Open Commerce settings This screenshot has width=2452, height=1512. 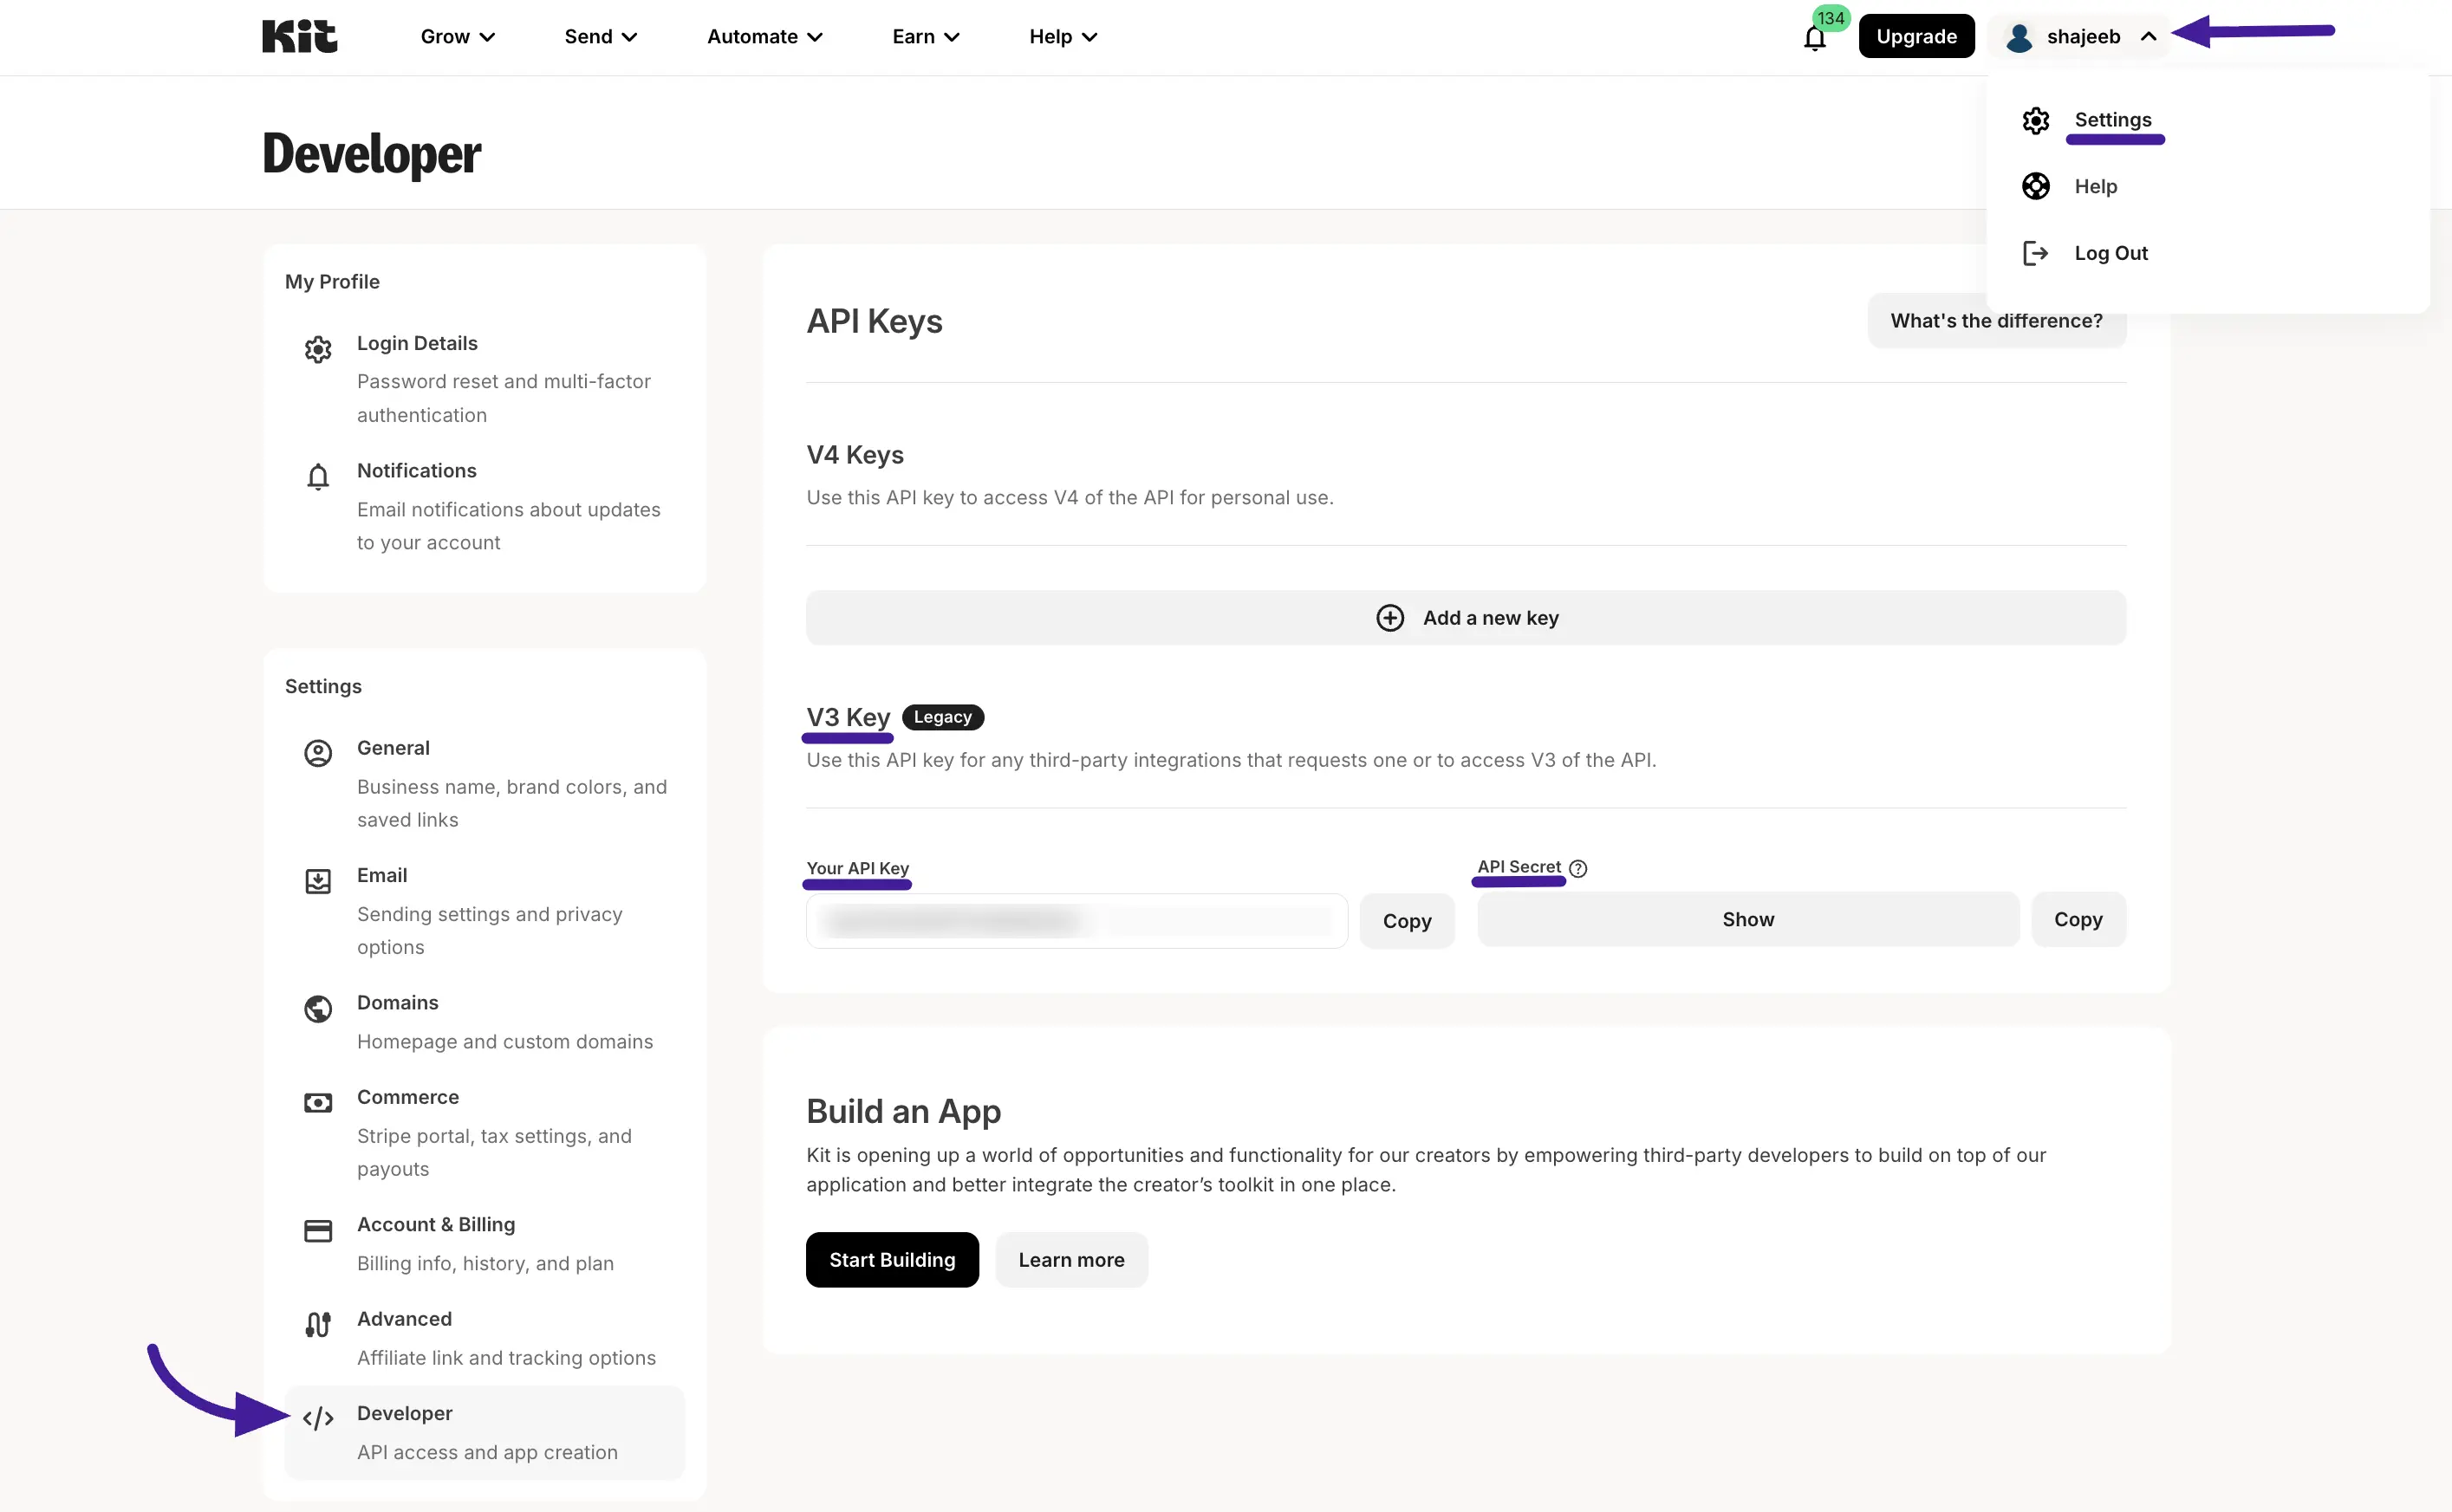coord(485,1132)
